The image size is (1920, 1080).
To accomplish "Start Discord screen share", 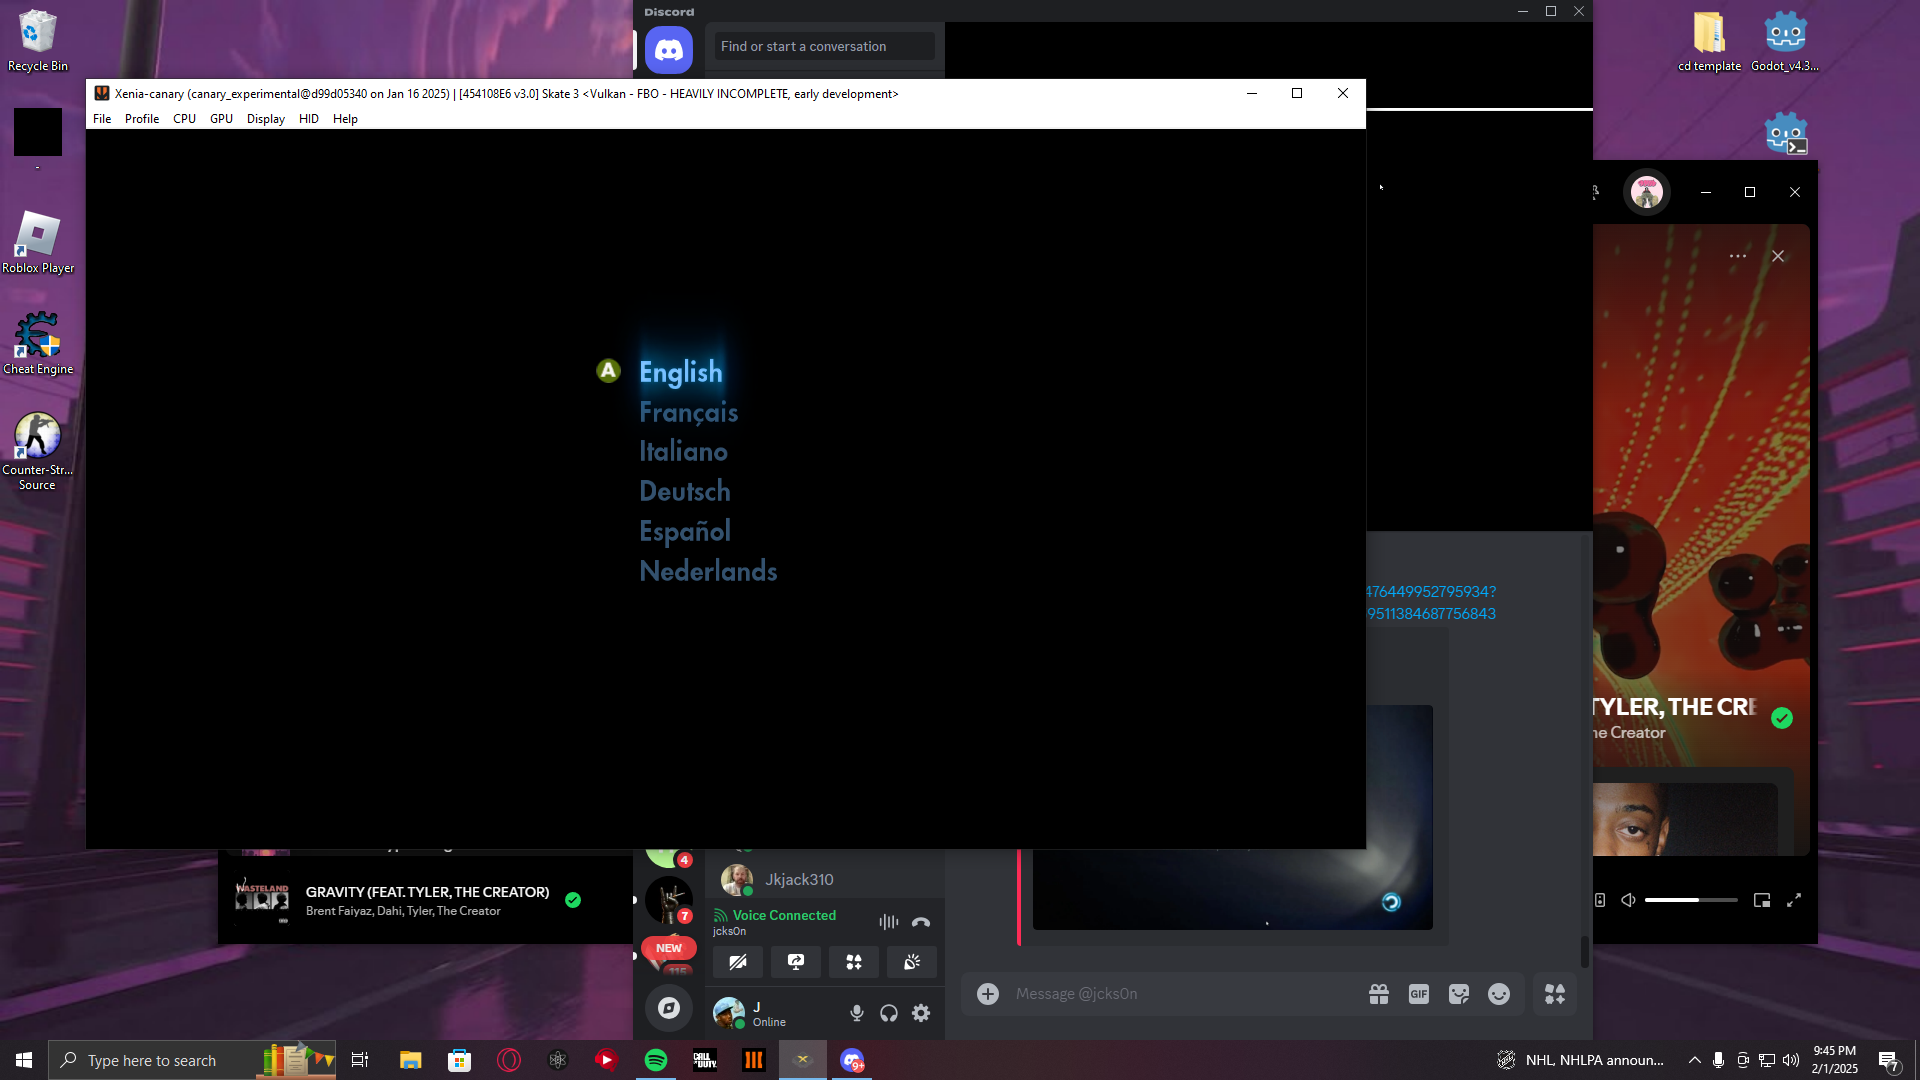I will tap(796, 962).
